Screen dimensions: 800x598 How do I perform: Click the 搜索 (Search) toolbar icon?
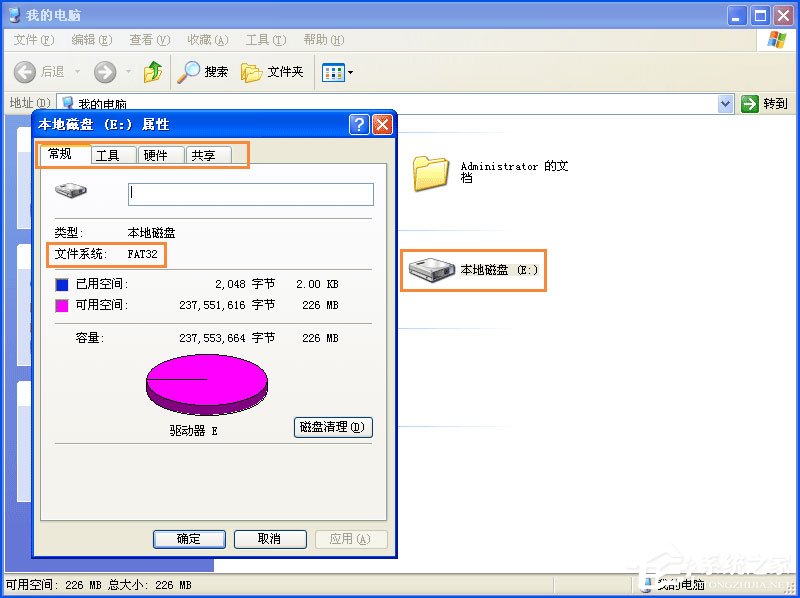pos(193,72)
